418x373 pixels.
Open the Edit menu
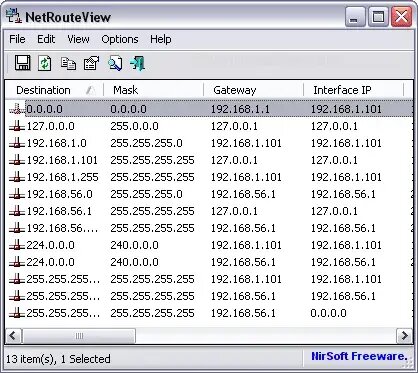pos(46,39)
